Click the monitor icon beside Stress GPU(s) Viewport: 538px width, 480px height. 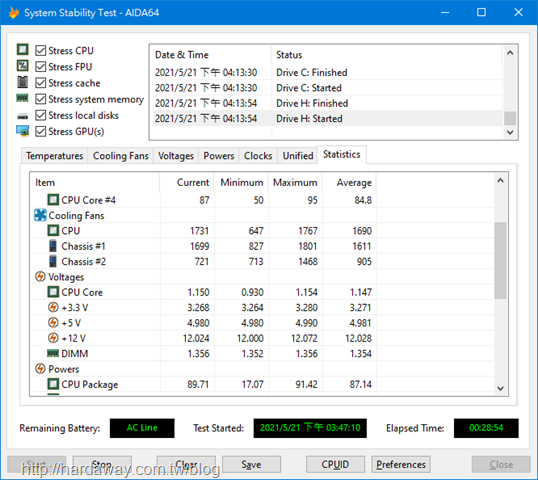pyautogui.click(x=23, y=131)
